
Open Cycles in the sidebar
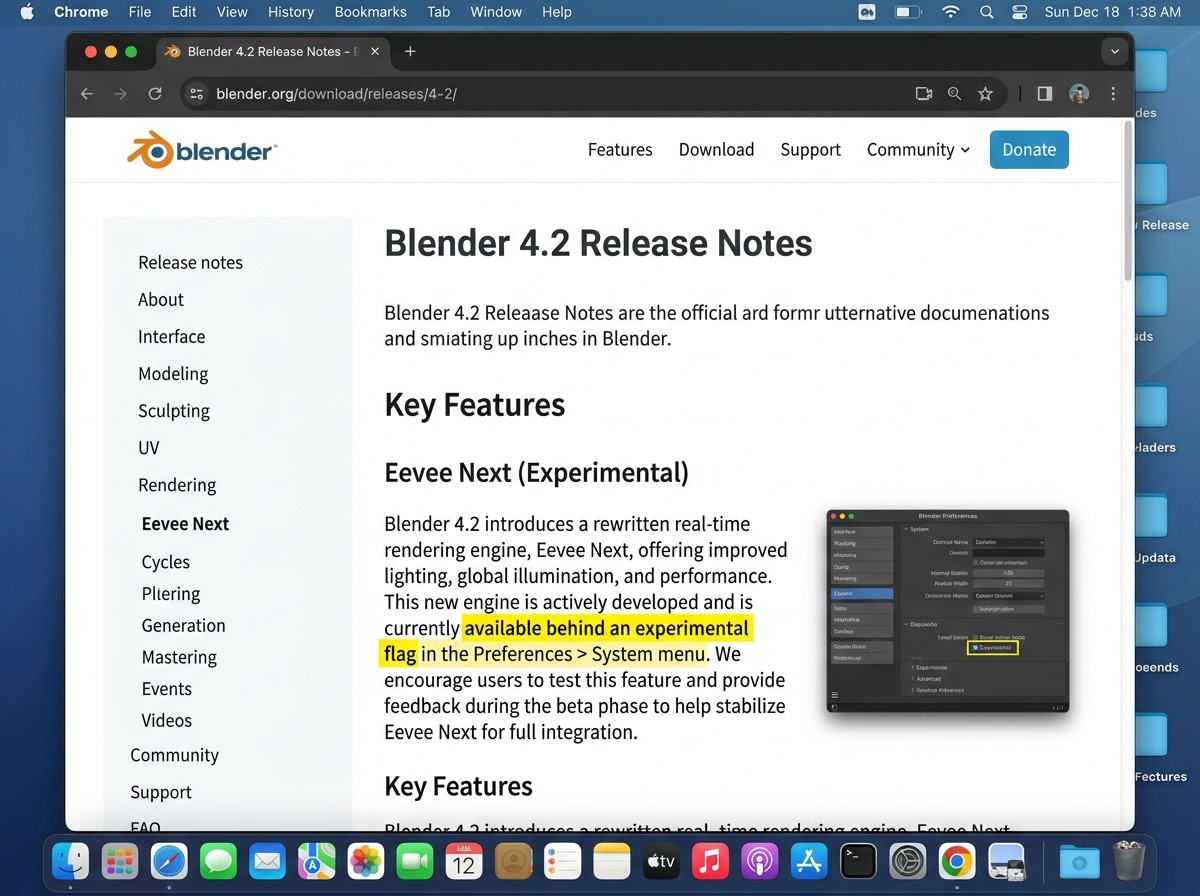tap(166, 562)
